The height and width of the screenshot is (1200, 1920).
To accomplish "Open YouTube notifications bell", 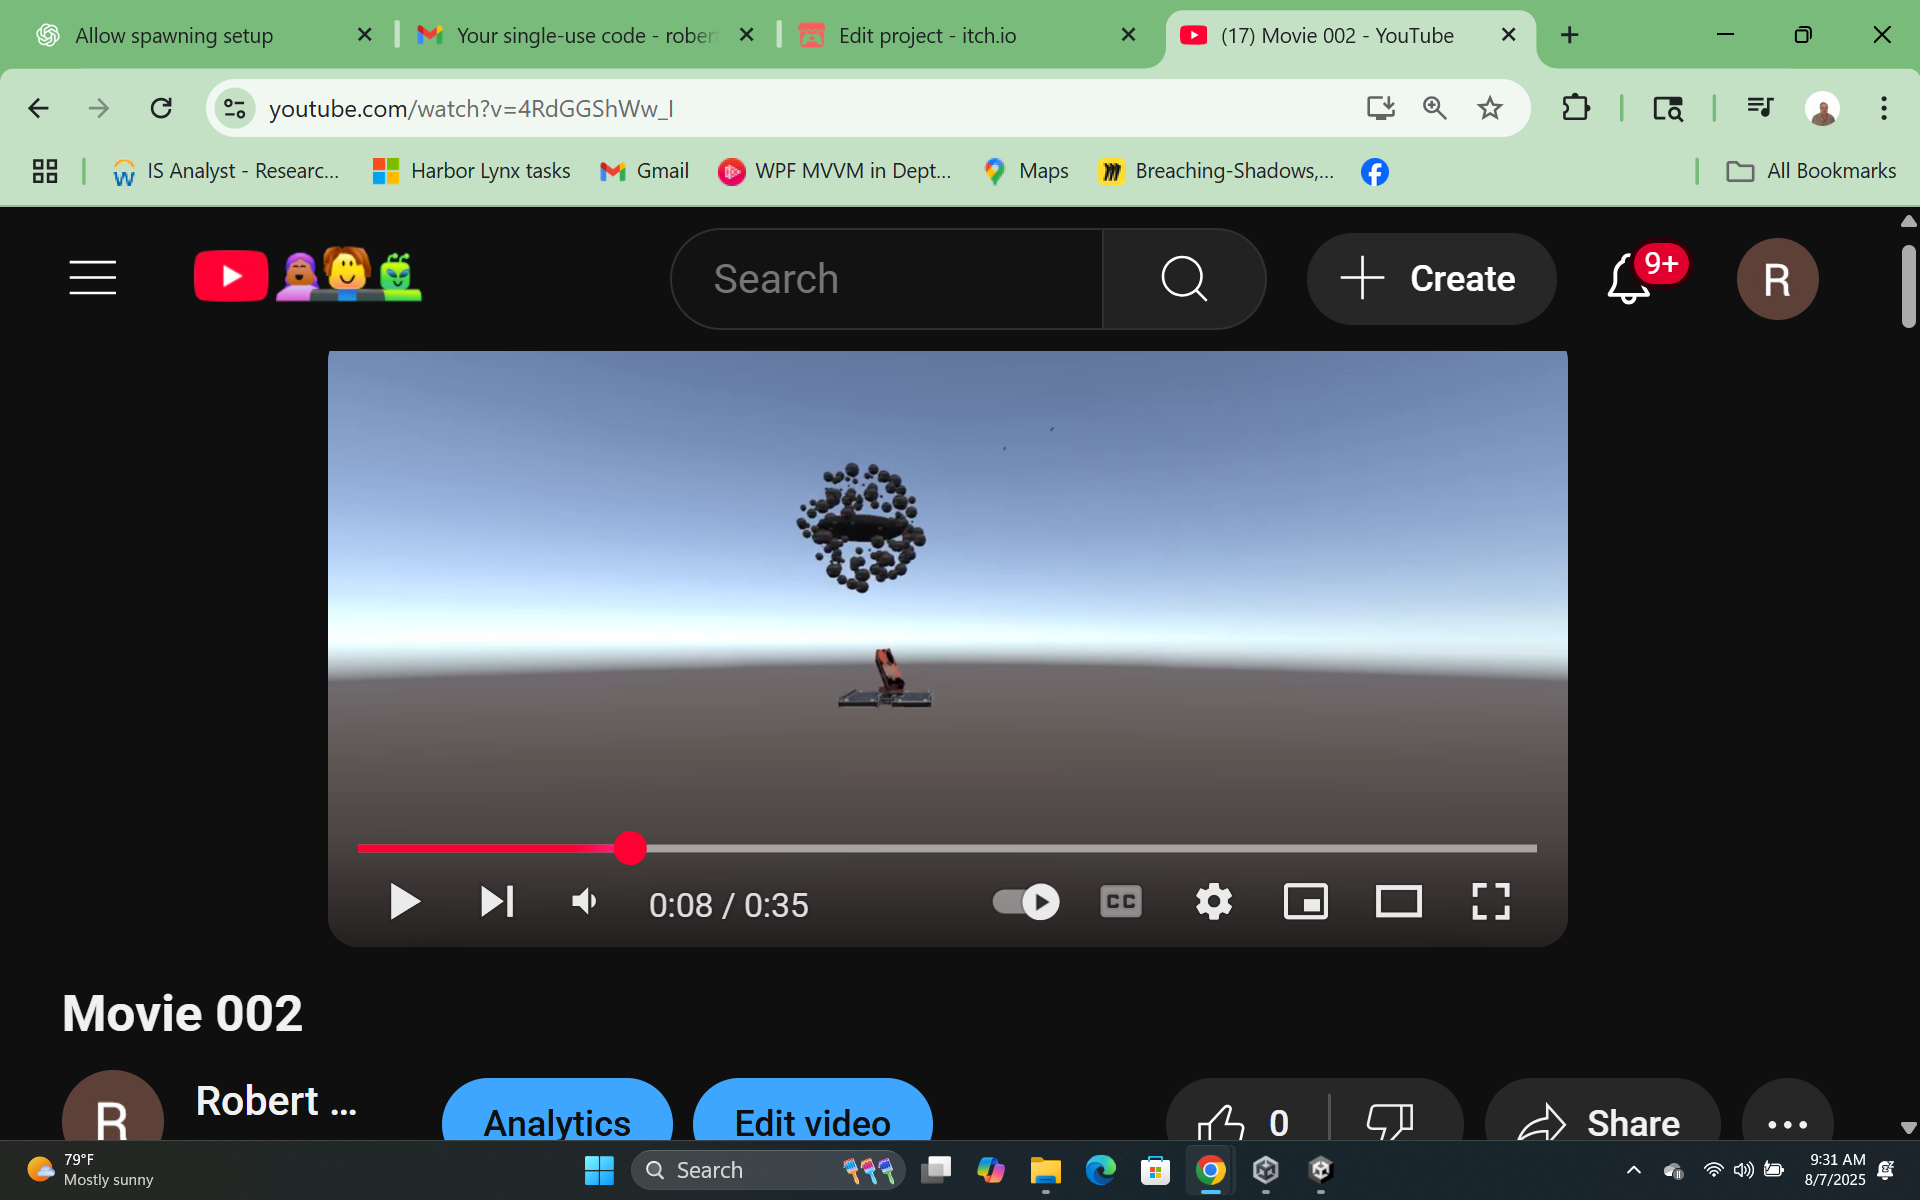I will pyautogui.click(x=1629, y=279).
